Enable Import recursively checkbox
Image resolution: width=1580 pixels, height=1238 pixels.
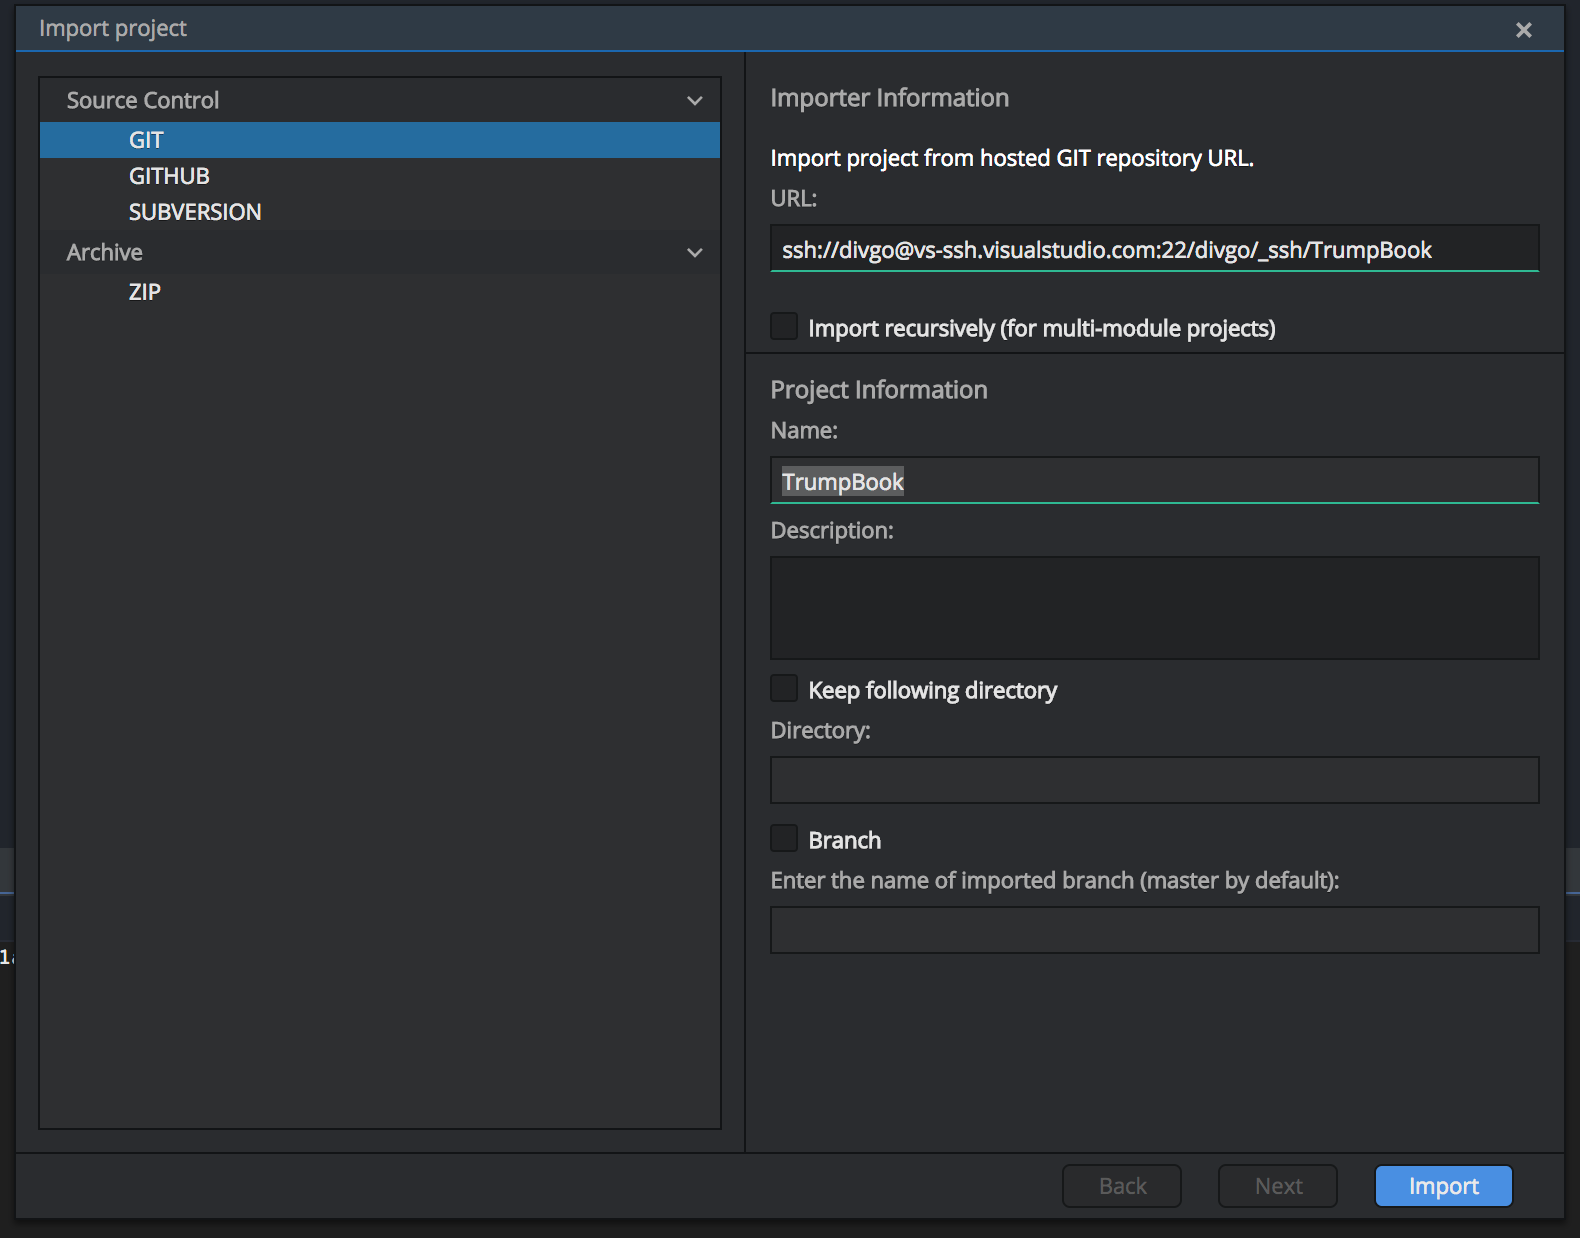pos(784,327)
